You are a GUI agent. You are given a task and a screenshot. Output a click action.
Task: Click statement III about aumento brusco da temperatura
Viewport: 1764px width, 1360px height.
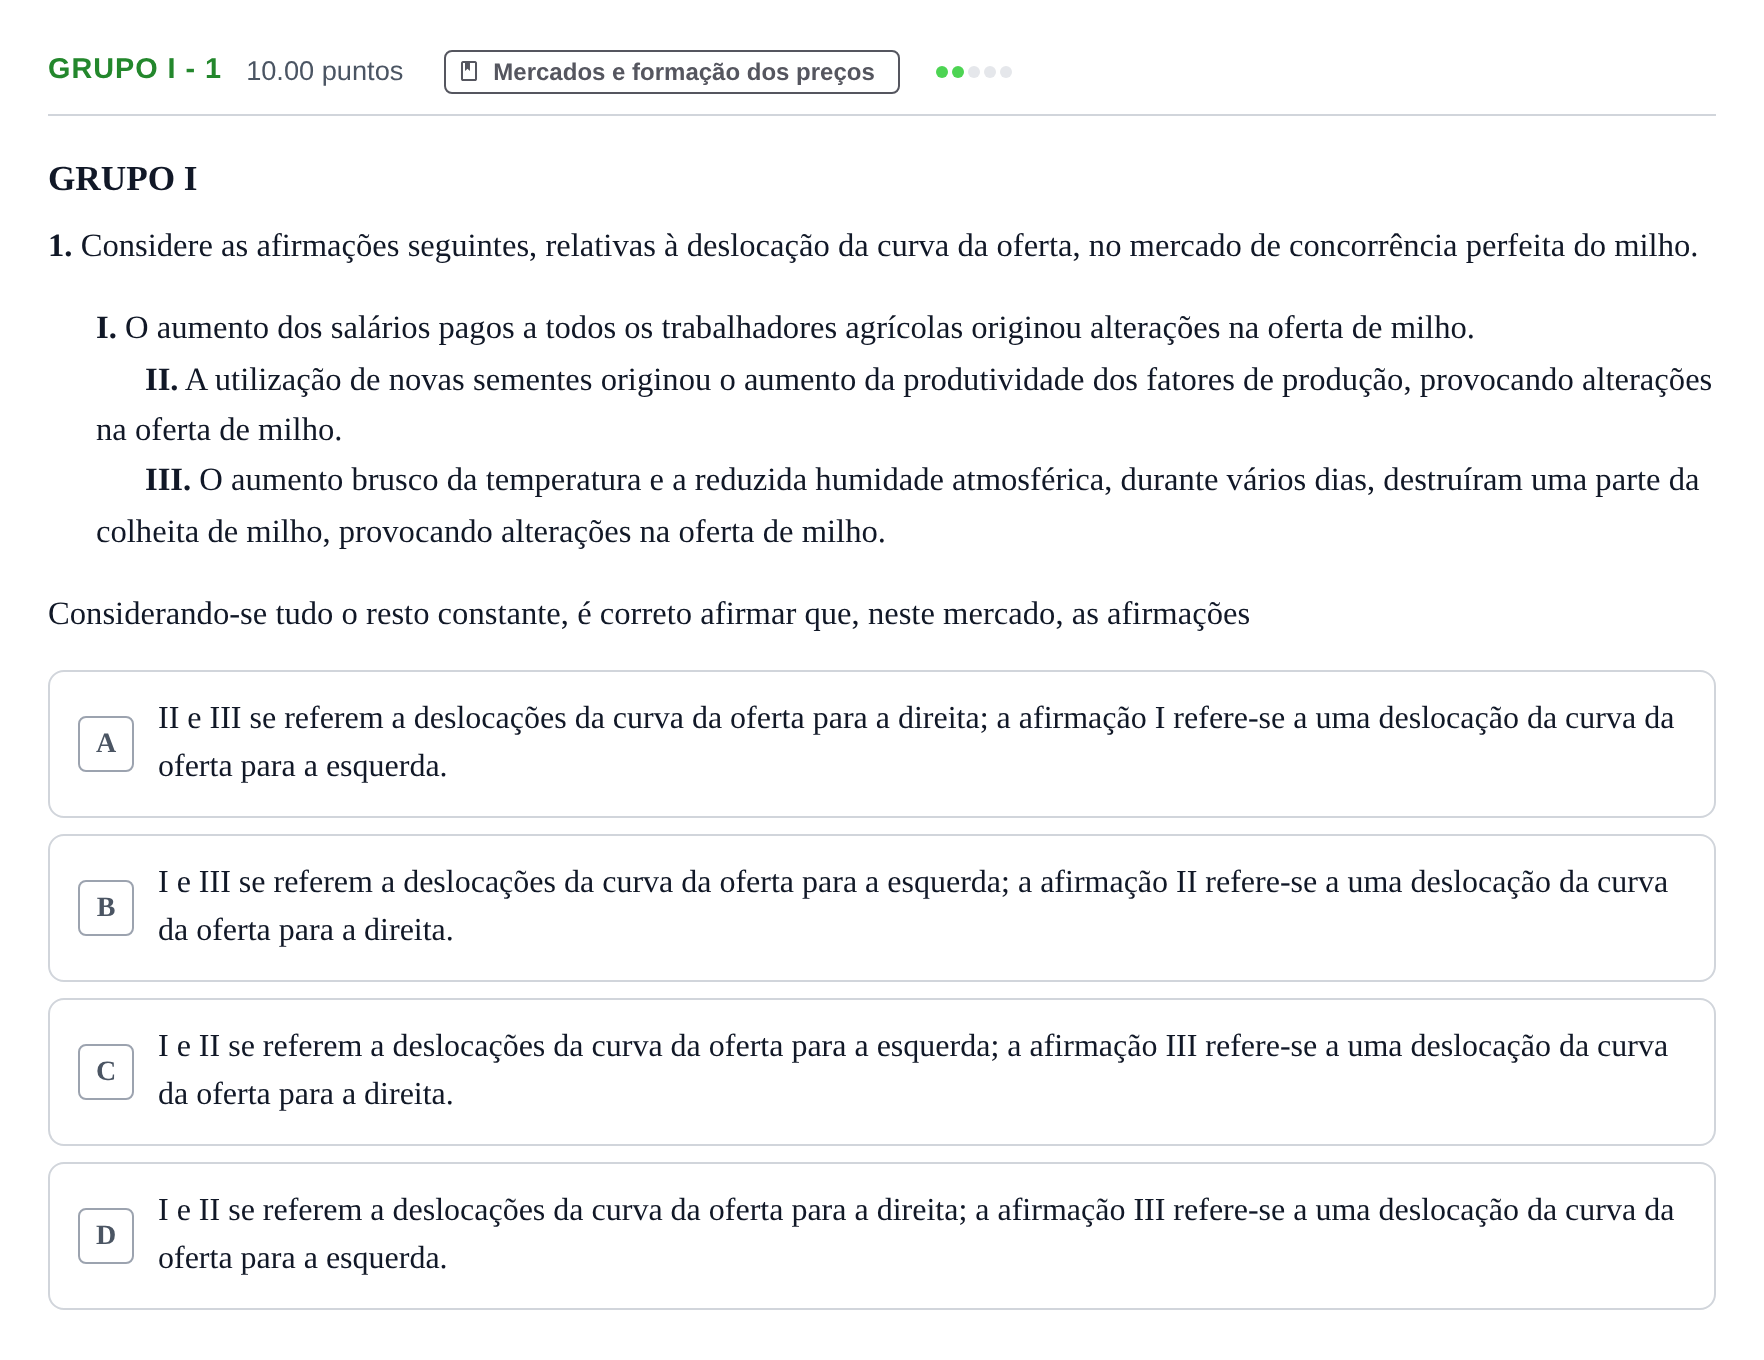click(898, 506)
